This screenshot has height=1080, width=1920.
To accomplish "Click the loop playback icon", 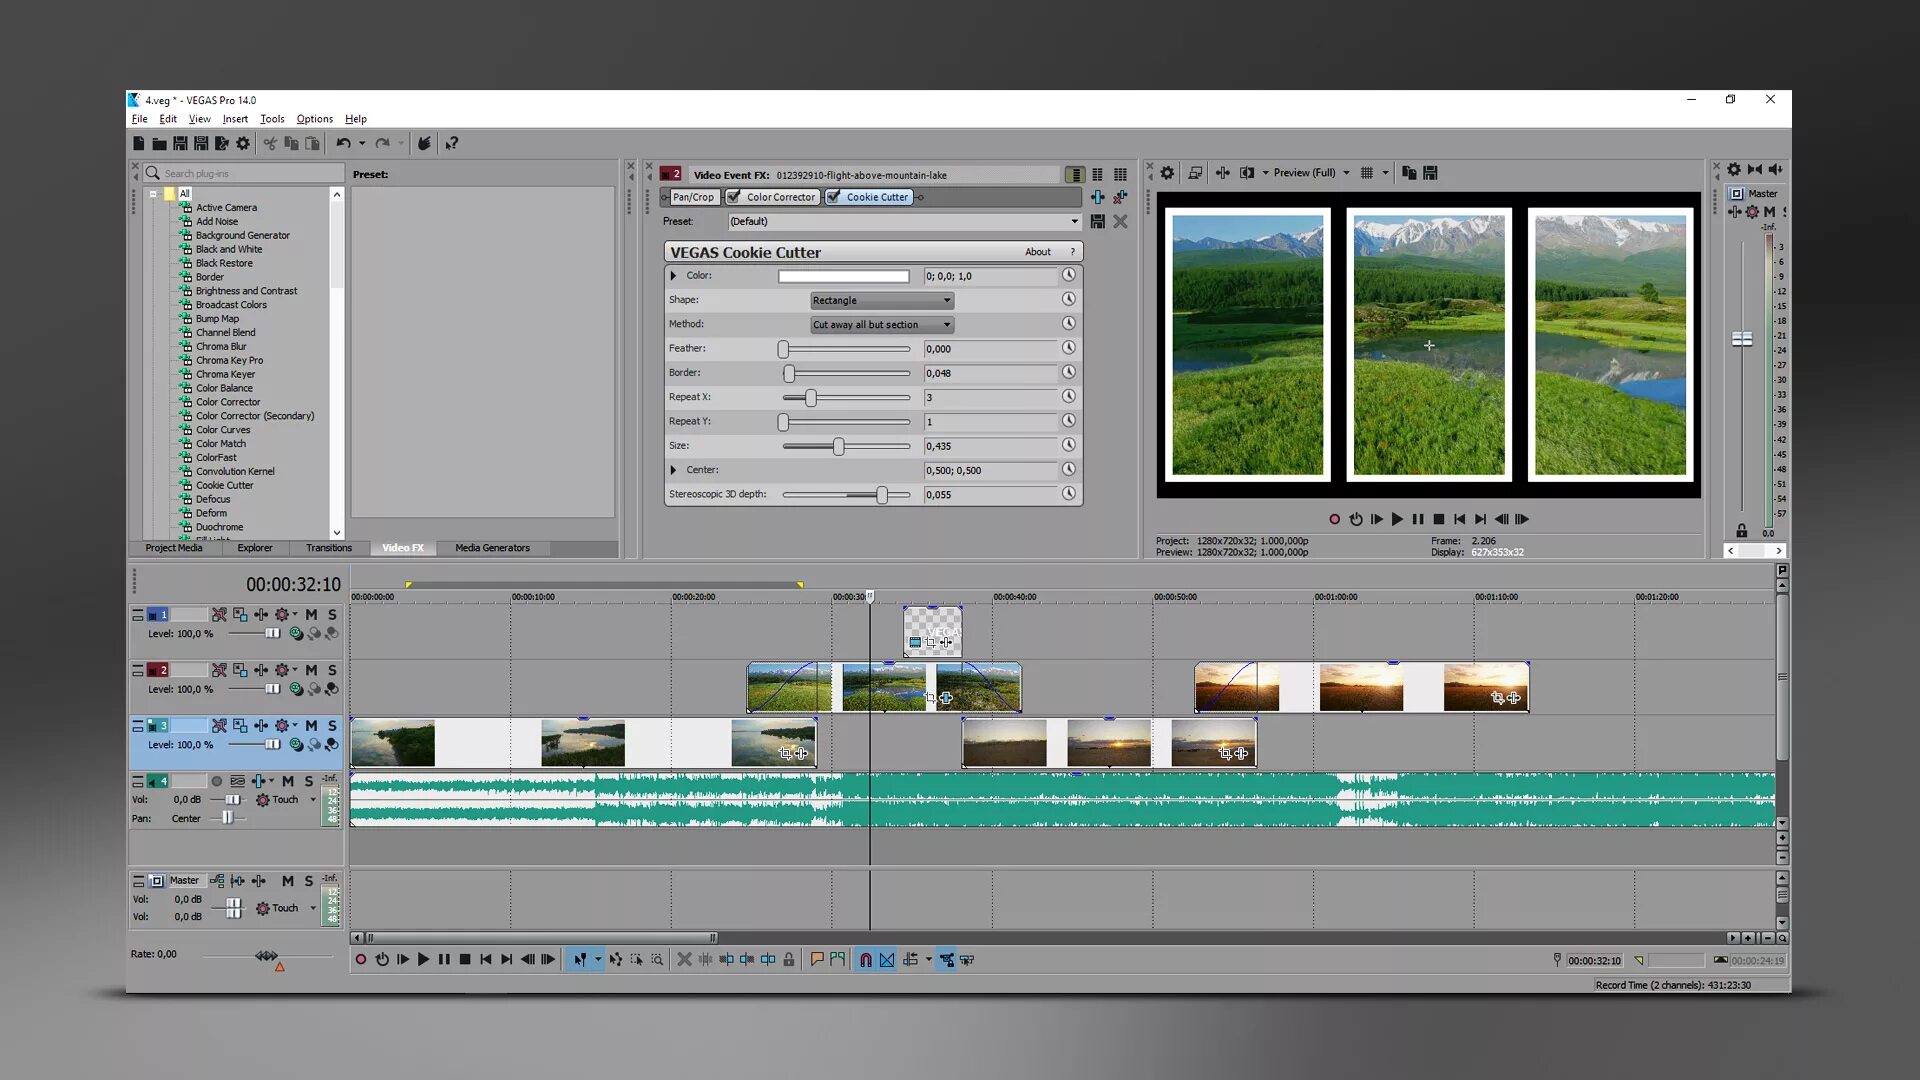I will [1356, 518].
